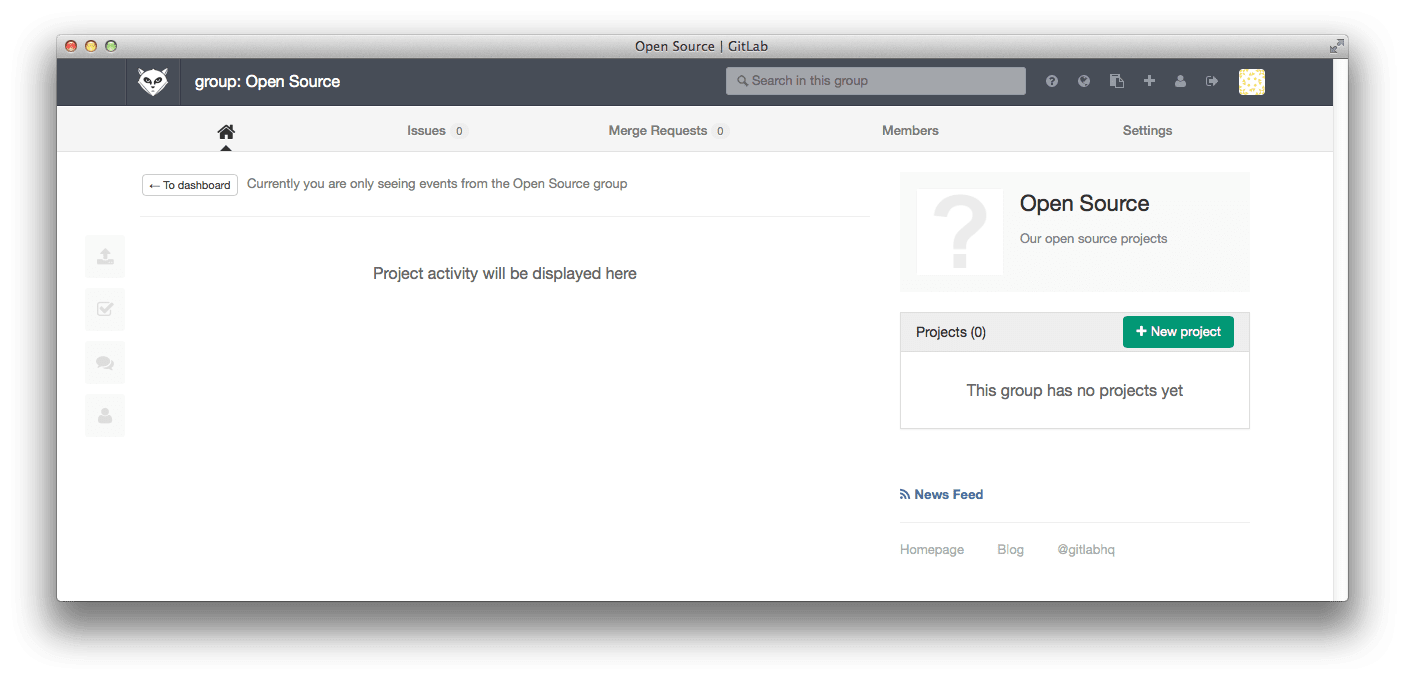
Task: Click the sign out arrow icon
Action: (x=1213, y=81)
